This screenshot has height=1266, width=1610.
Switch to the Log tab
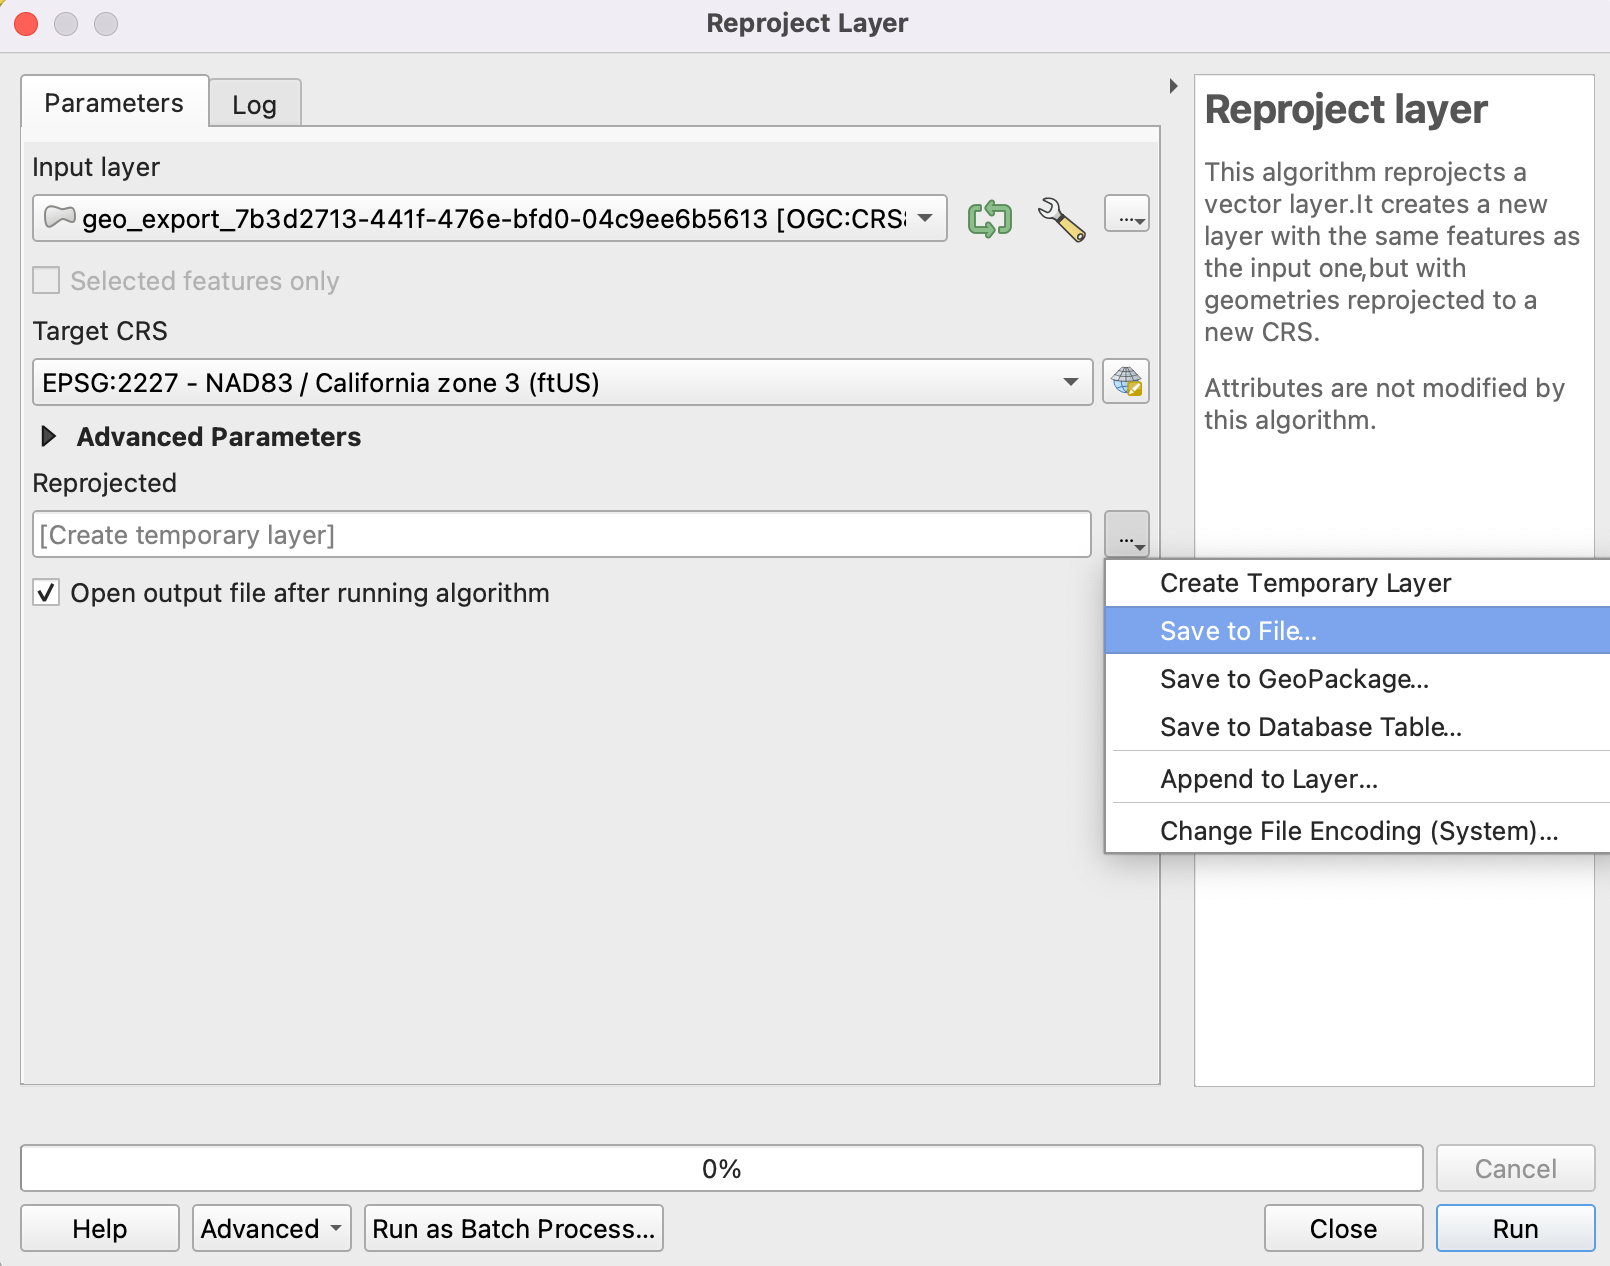coord(254,105)
